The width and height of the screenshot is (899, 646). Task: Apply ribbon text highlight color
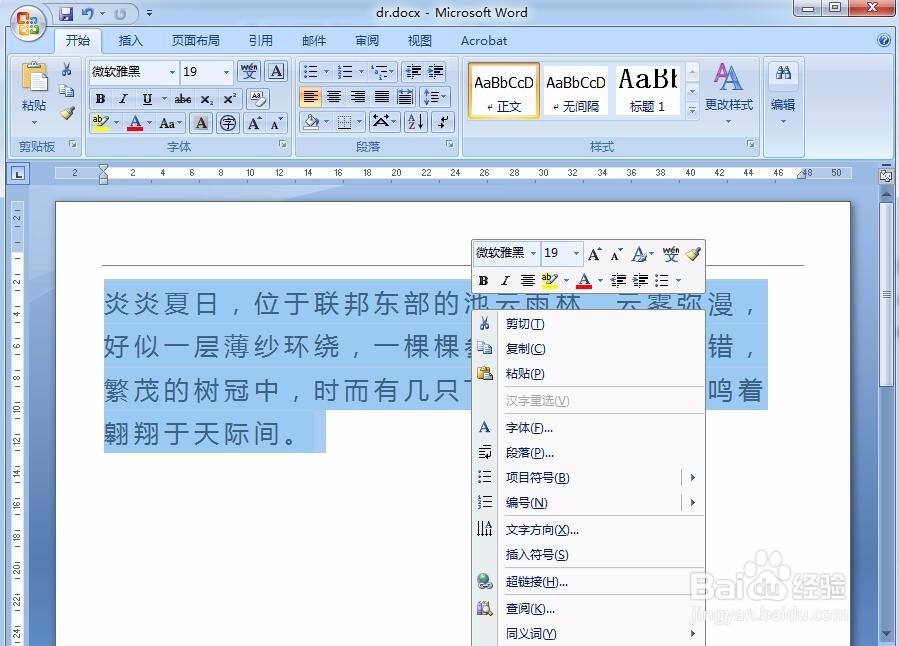point(100,123)
